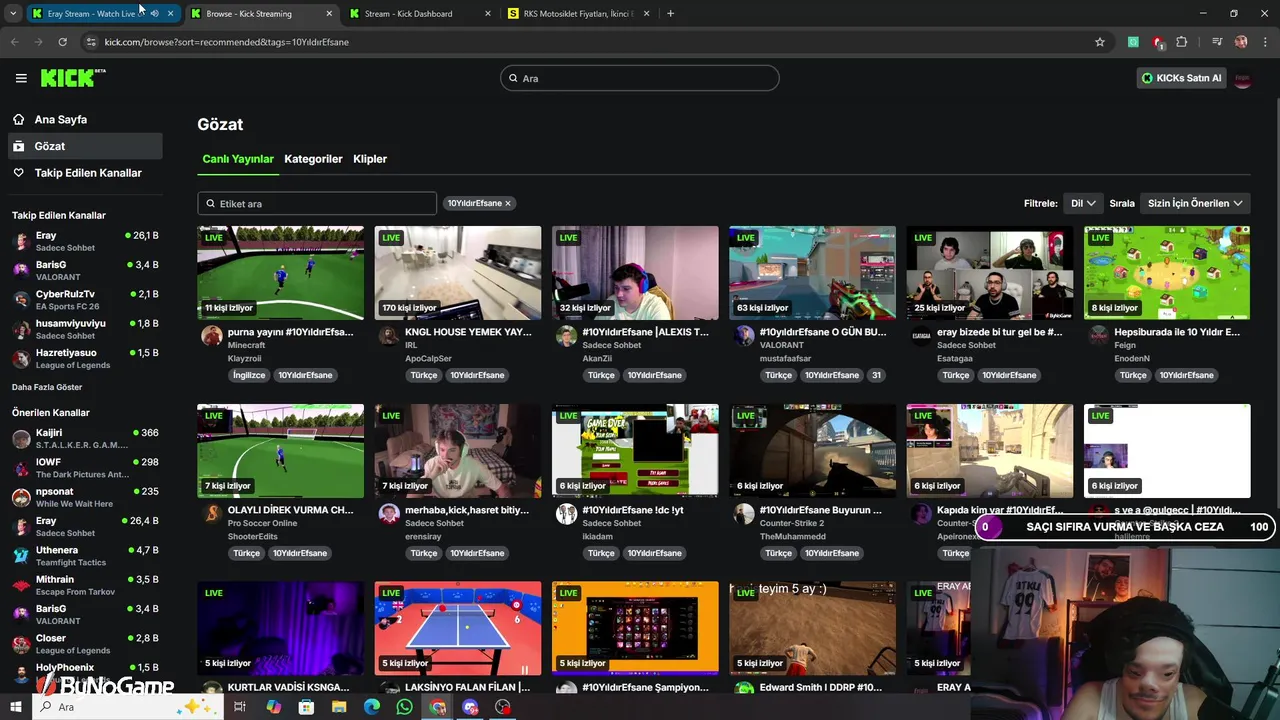Open Eray channel in followed list
The width and height of the screenshot is (1280, 720).
(x=85, y=241)
